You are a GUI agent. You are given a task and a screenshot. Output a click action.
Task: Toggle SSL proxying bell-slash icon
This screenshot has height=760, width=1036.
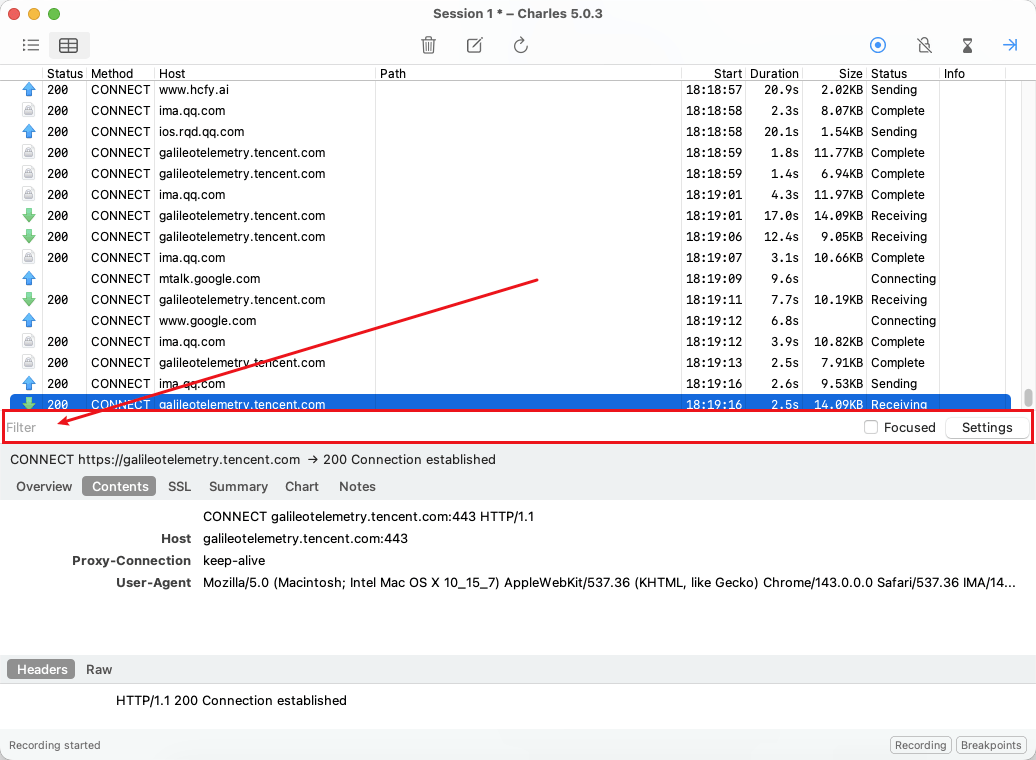(x=924, y=45)
